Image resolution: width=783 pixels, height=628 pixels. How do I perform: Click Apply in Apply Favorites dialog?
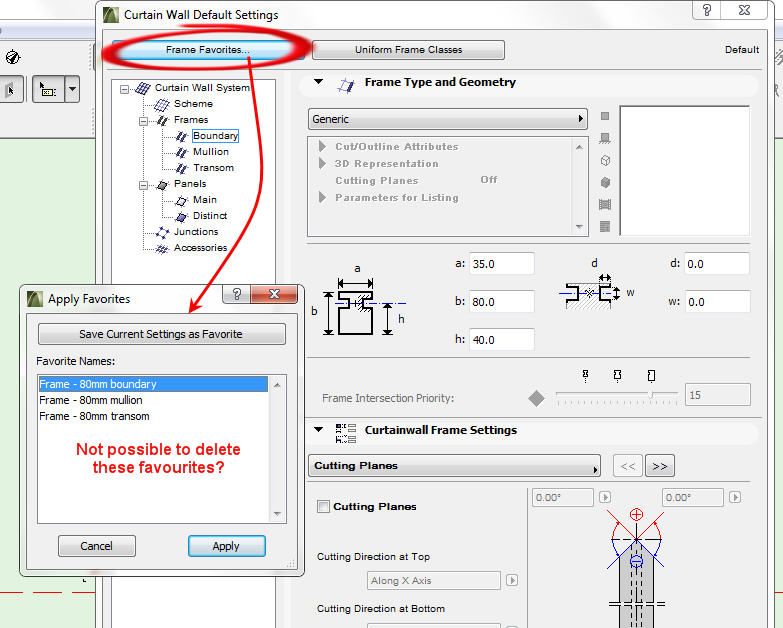pyautogui.click(x=226, y=546)
